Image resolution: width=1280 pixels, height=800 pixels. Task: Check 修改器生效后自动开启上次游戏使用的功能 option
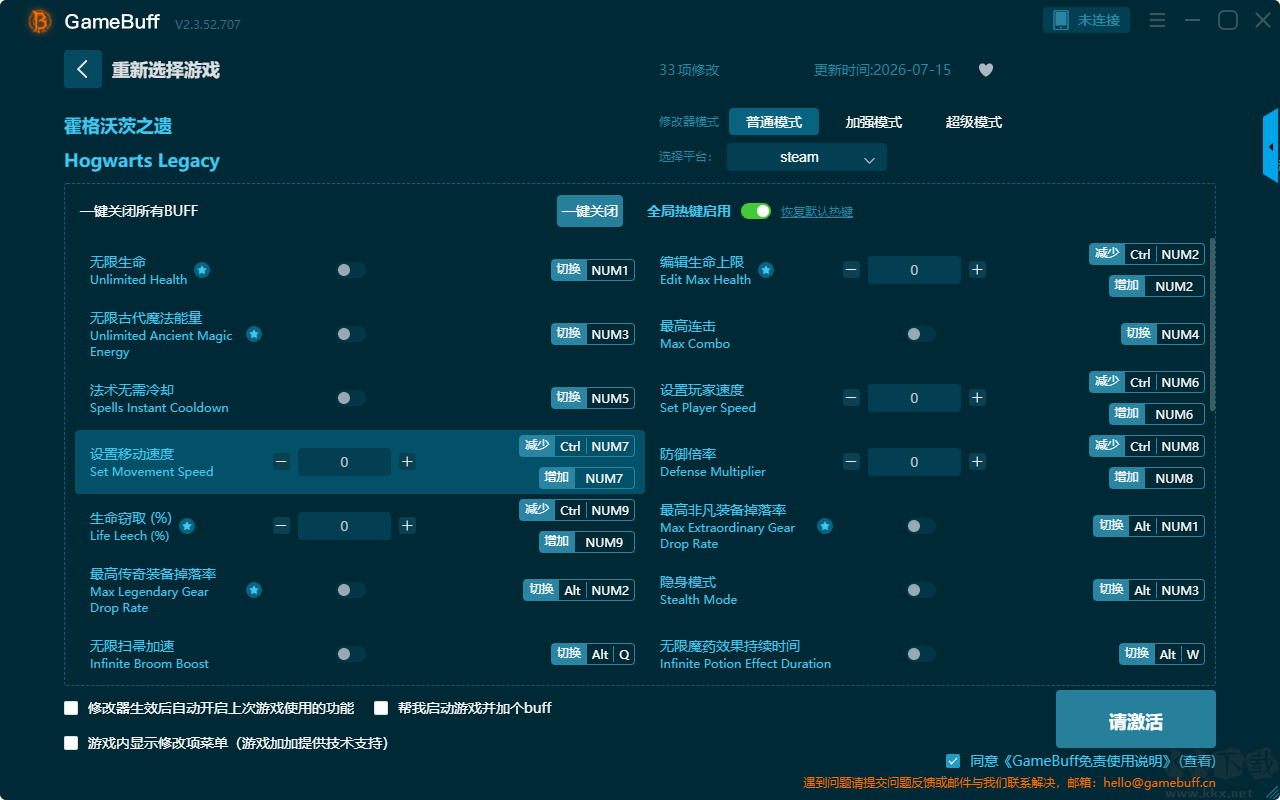(x=71, y=708)
